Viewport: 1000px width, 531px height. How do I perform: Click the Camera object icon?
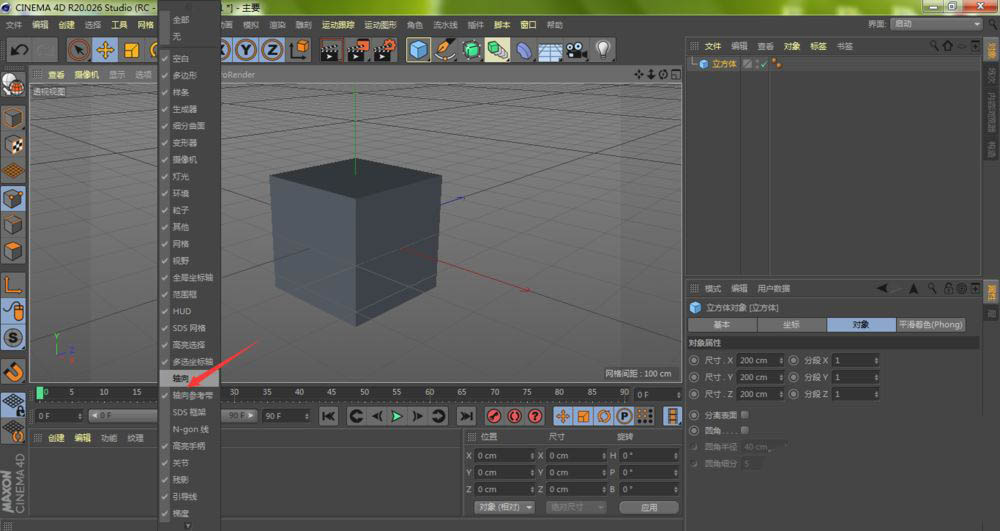(x=577, y=50)
